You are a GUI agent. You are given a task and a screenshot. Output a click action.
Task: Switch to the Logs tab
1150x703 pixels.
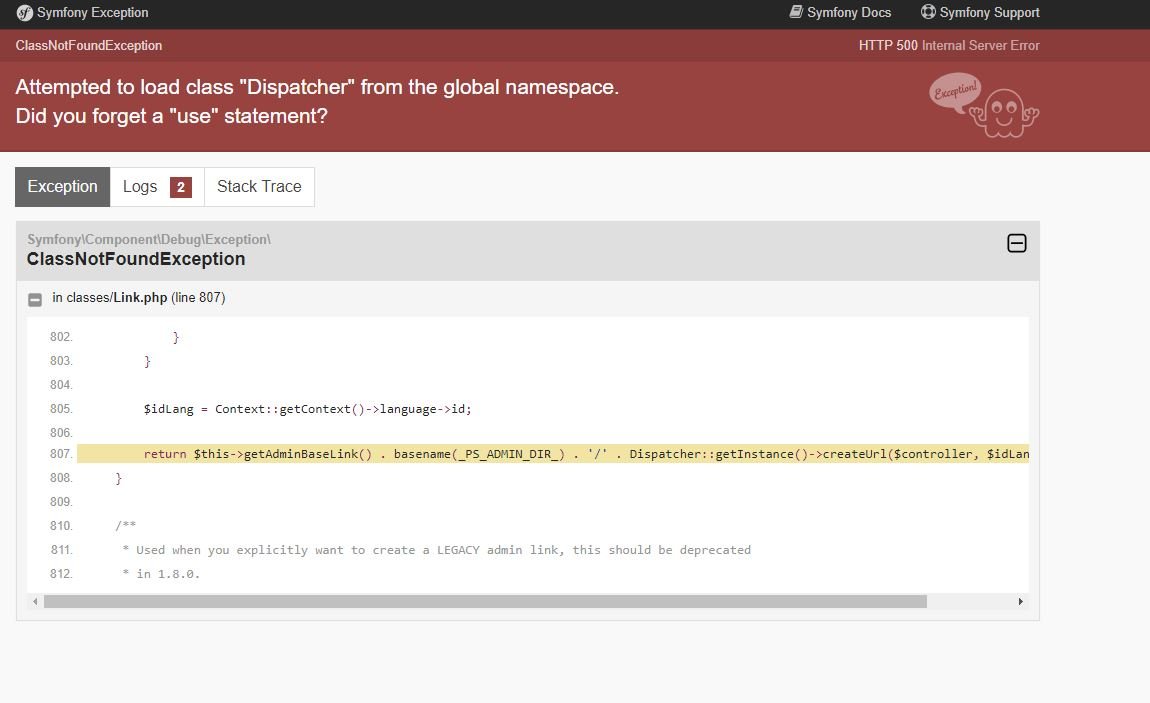point(157,187)
